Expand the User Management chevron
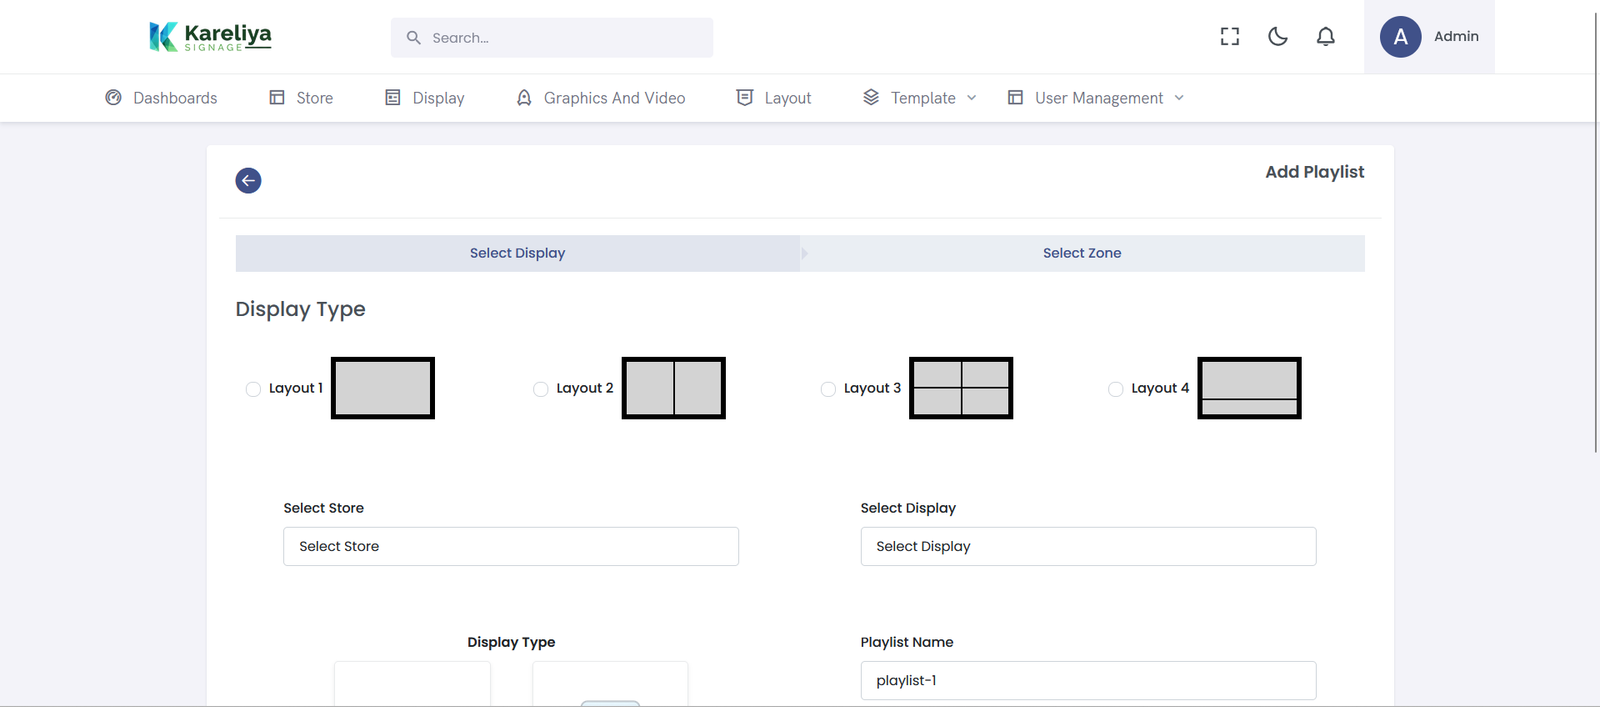This screenshot has width=1600, height=707. pos(1179,97)
